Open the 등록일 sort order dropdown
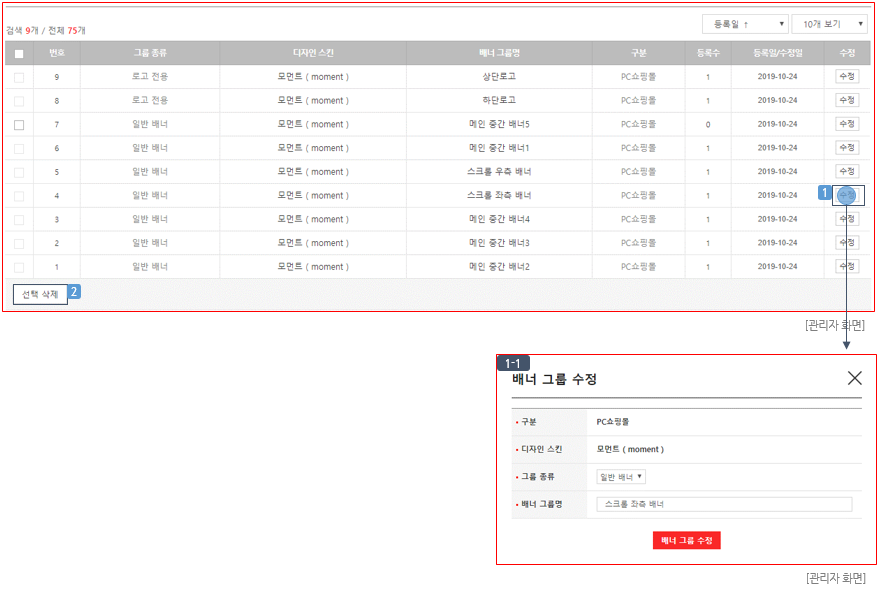 745,24
